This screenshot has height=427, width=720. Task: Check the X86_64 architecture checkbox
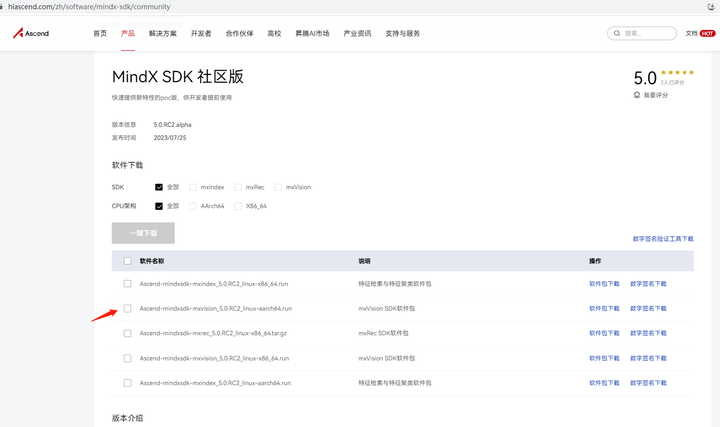238,206
